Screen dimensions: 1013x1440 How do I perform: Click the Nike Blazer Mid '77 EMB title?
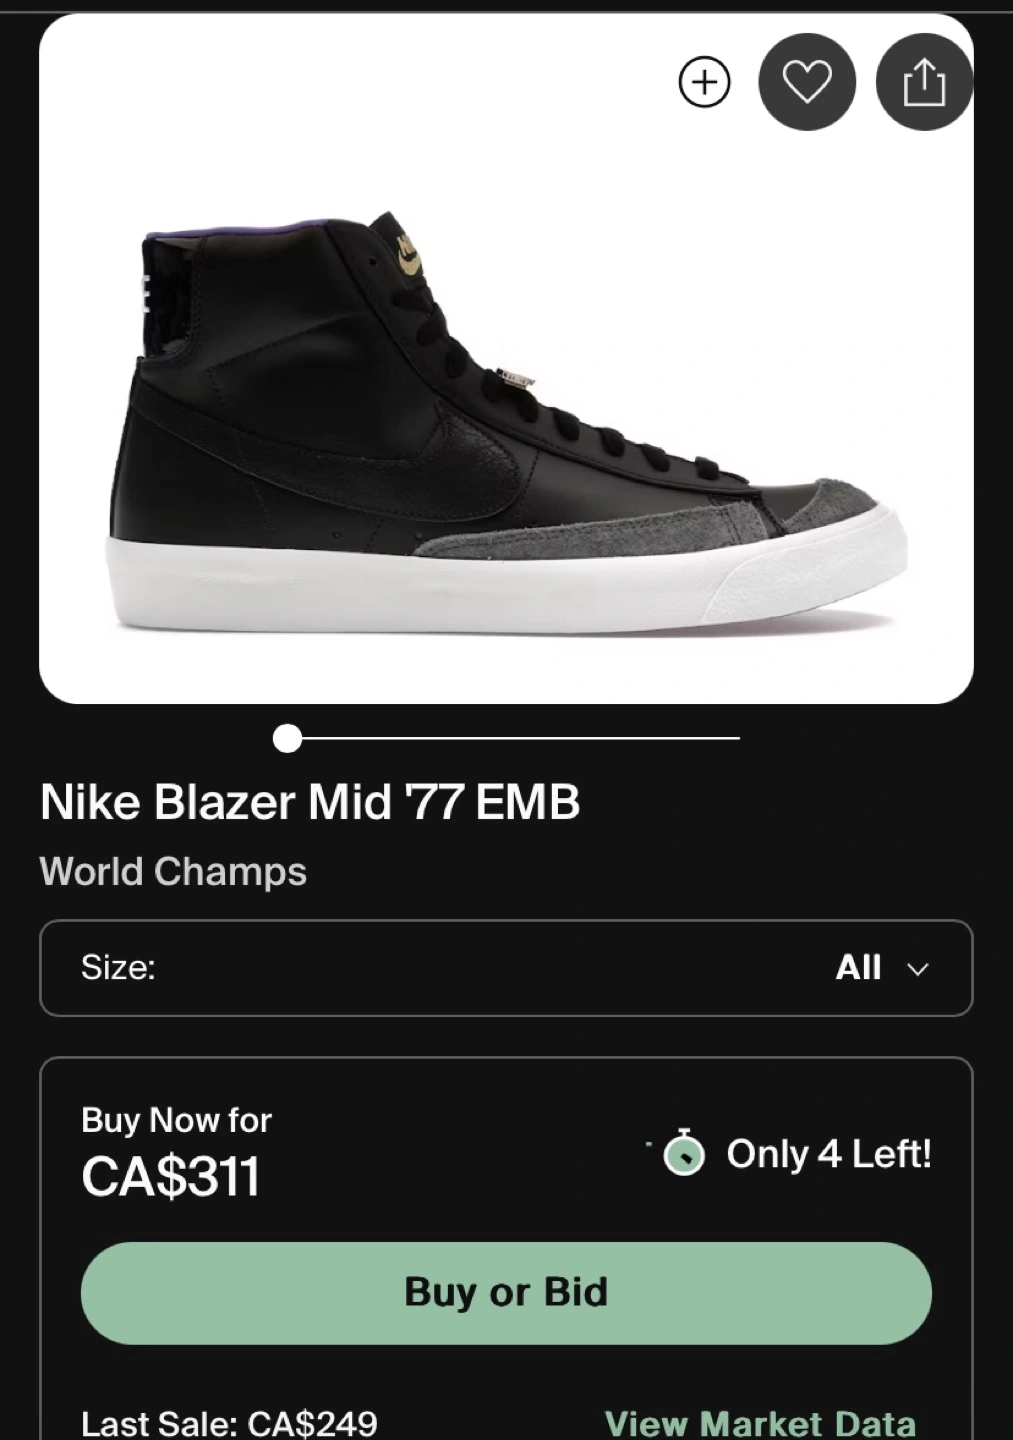pyautogui.click(x=310, y=802)
